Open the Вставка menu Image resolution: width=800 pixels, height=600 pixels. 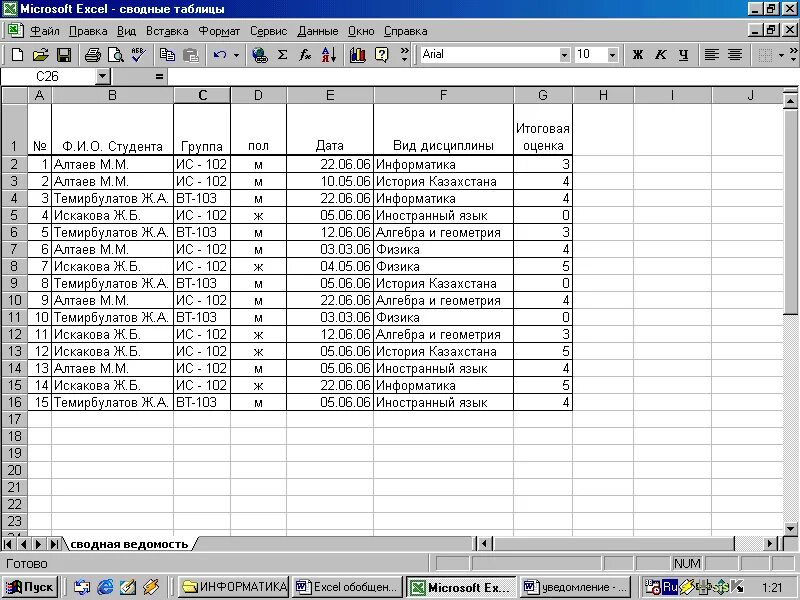[x=167, y=31]
